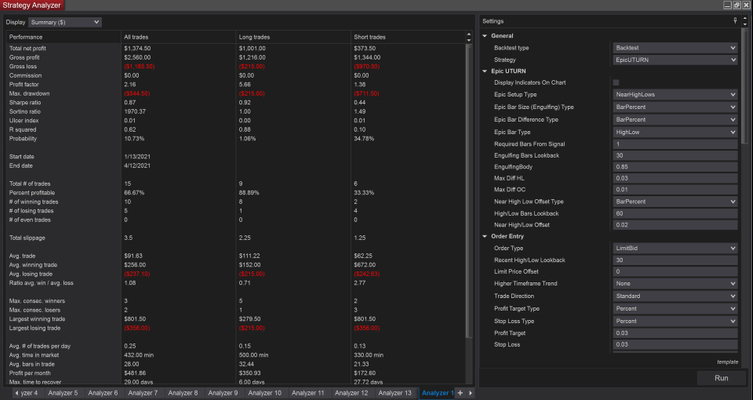This screenshot has width=753, height=400.
Task: Collapse the General settings section
Action: coord(486,35)
